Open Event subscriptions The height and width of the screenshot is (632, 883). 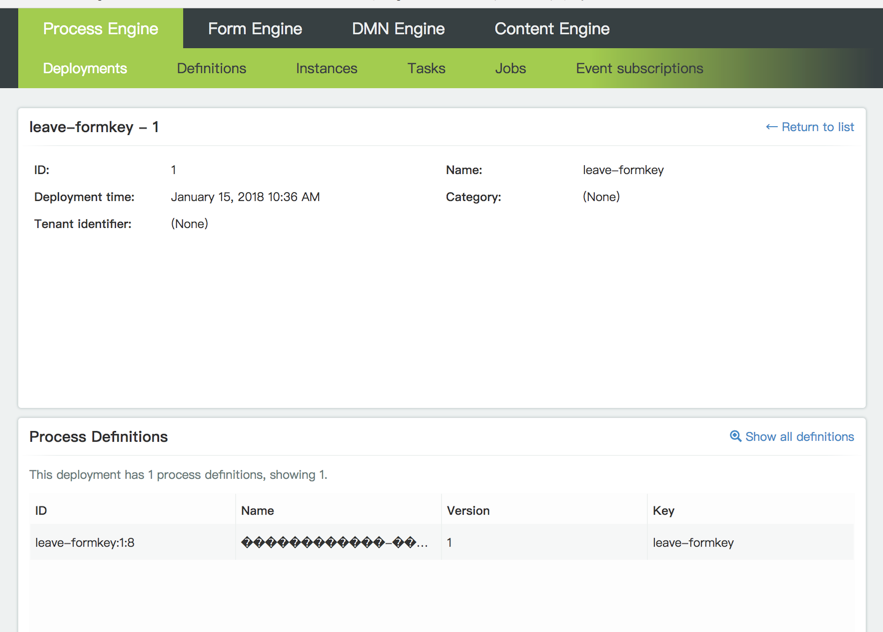[x=639, y=68]
